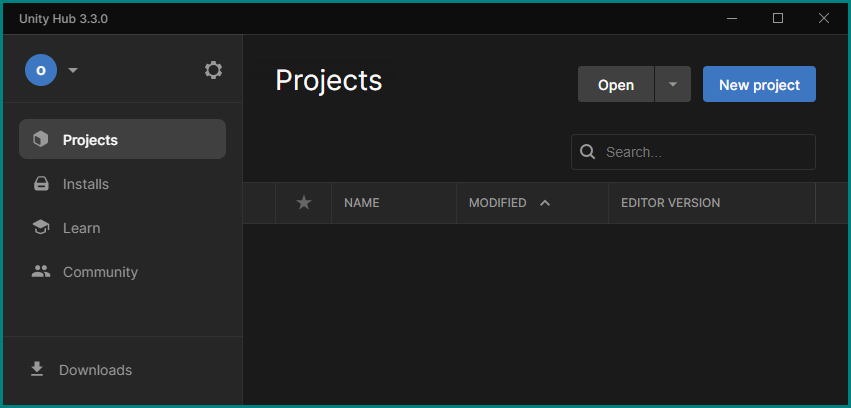The height and width of the screenshot is (408, 851).
Task: Click the Downloads arrow icon
Action: [37, 369]
